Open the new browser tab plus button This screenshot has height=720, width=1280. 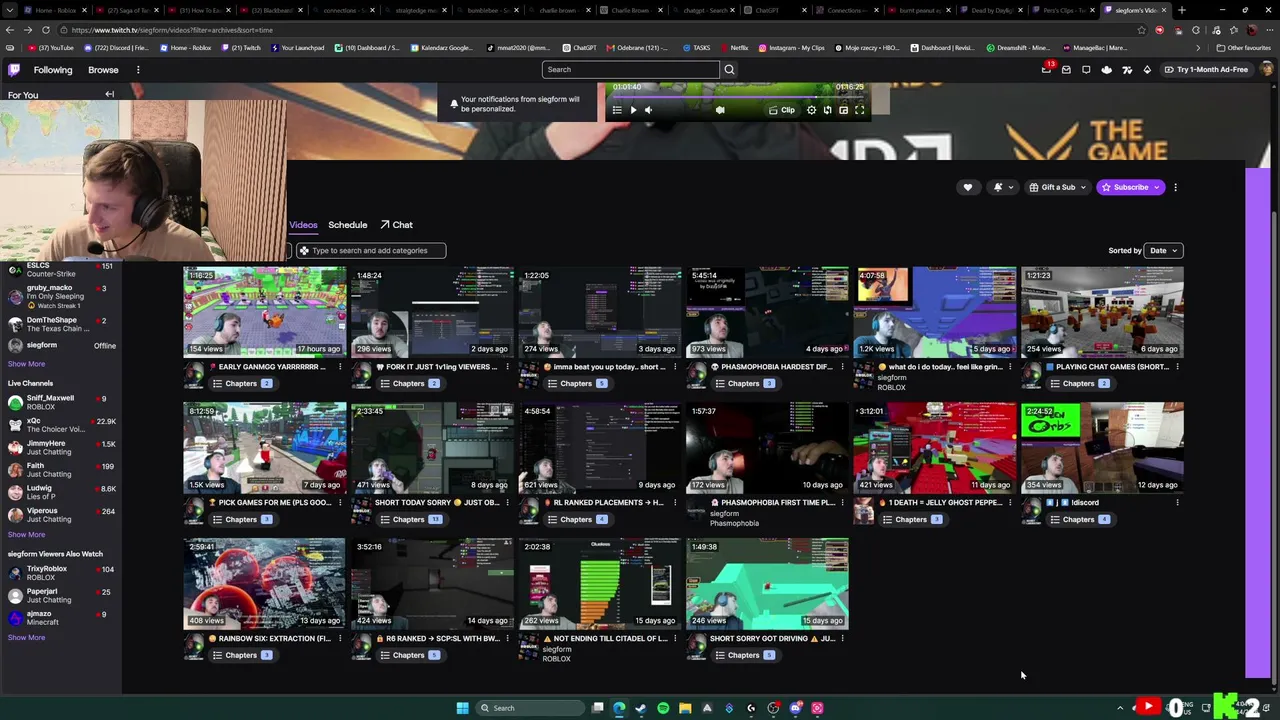coord(1182,10)
